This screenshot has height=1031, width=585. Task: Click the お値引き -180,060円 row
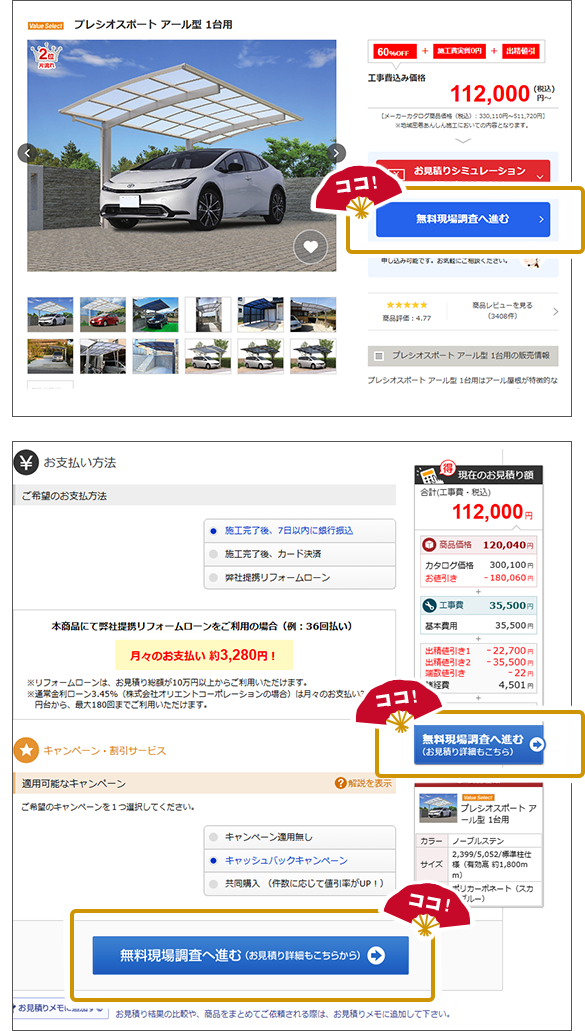tap(479, 578)
